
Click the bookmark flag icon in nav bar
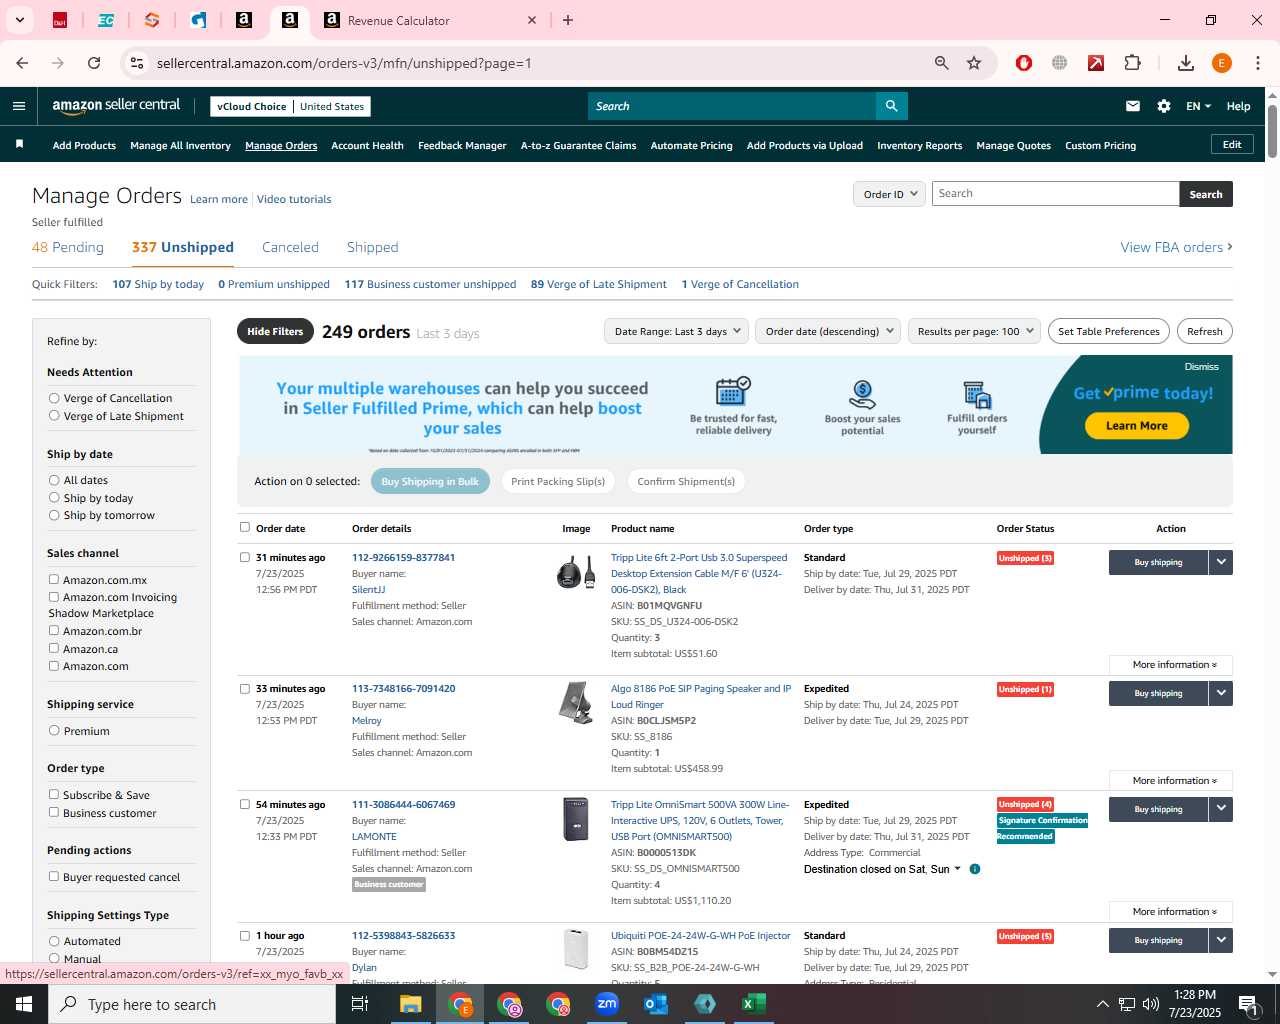pos(19,145)
